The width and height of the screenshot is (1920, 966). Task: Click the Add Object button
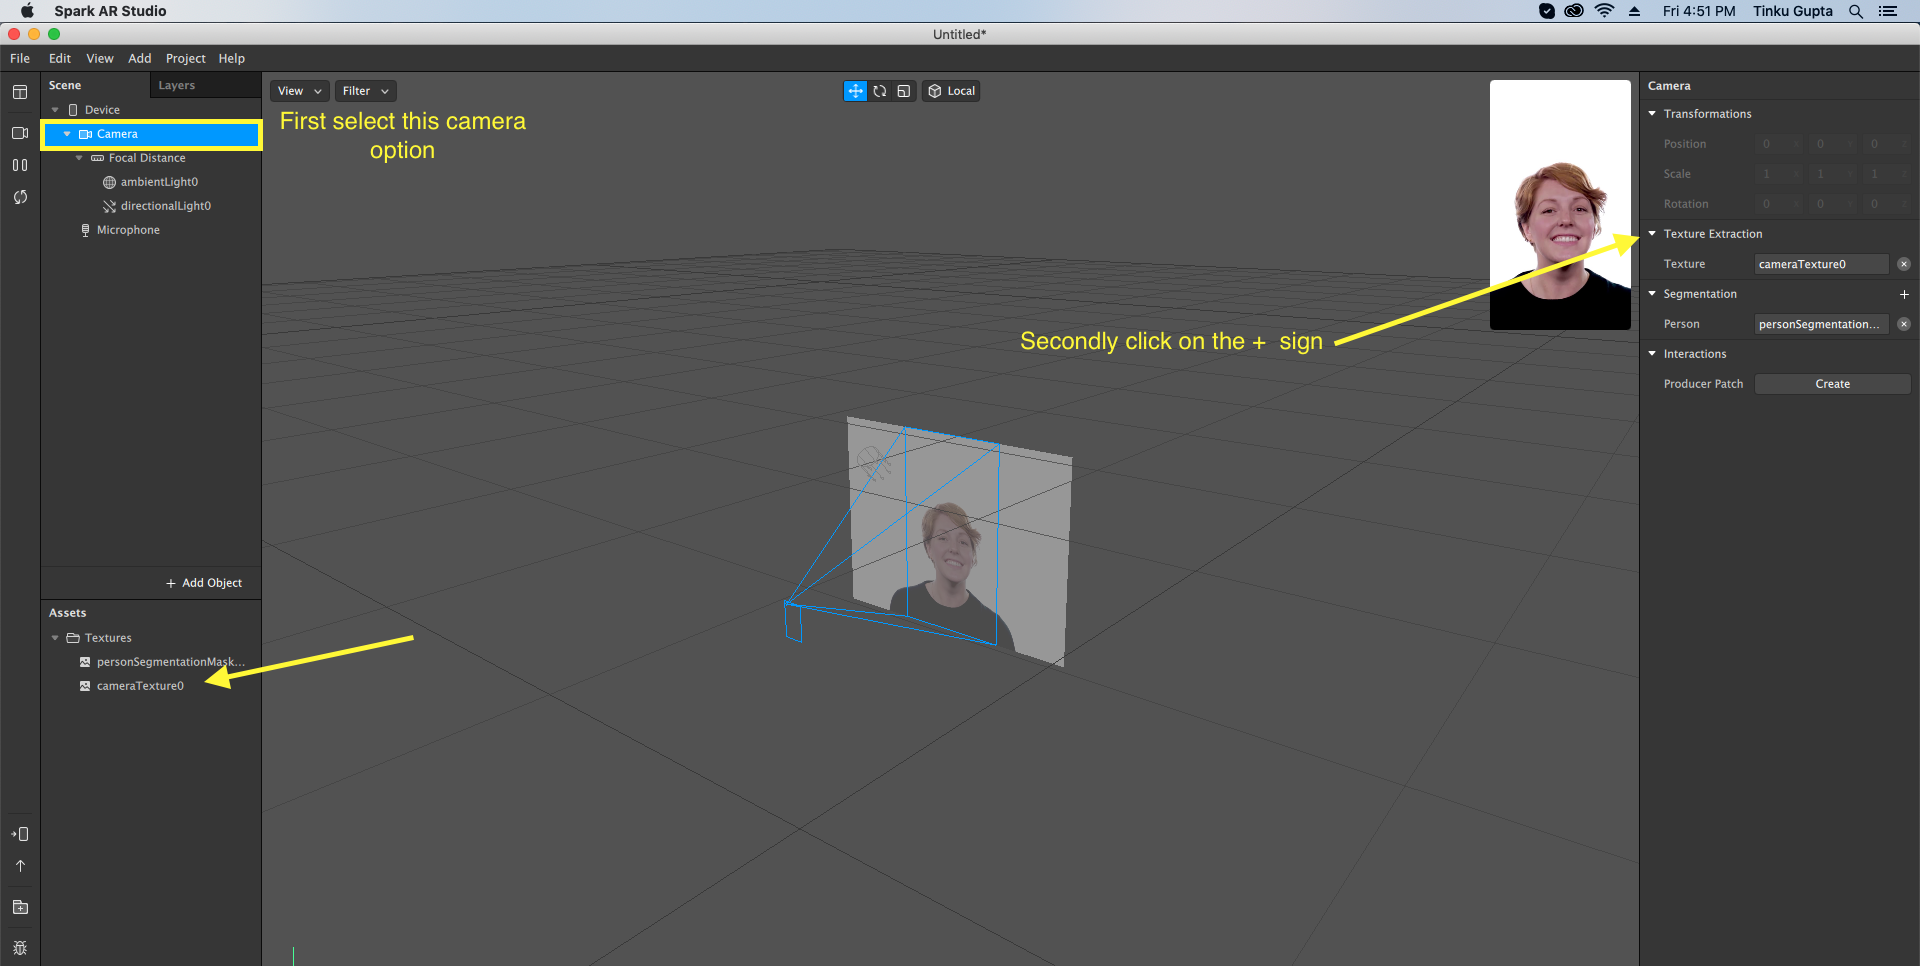(204, 583)
